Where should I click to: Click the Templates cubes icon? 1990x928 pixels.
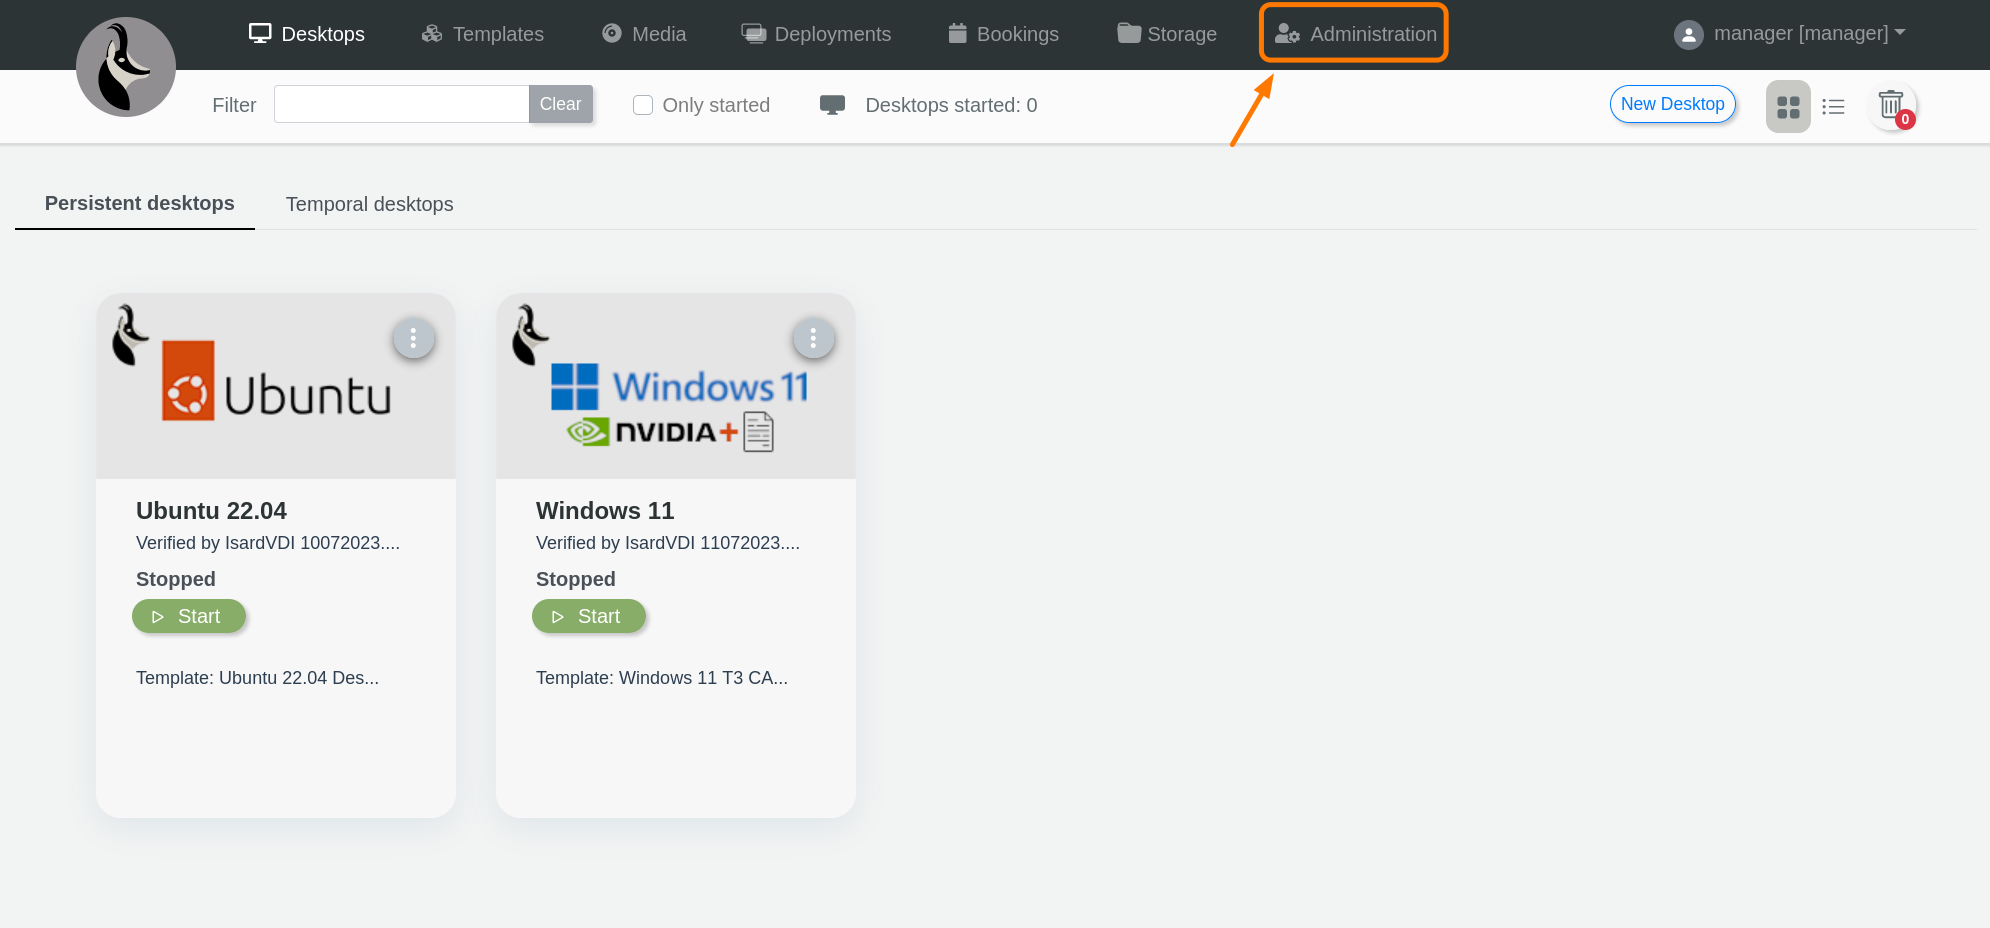point(432,34)
